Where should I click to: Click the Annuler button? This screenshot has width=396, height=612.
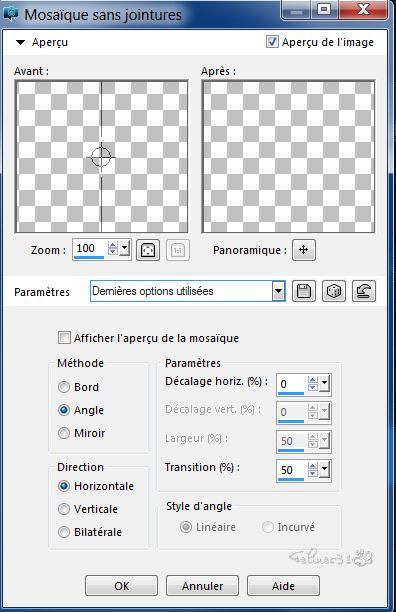click(x=202, y=585)
